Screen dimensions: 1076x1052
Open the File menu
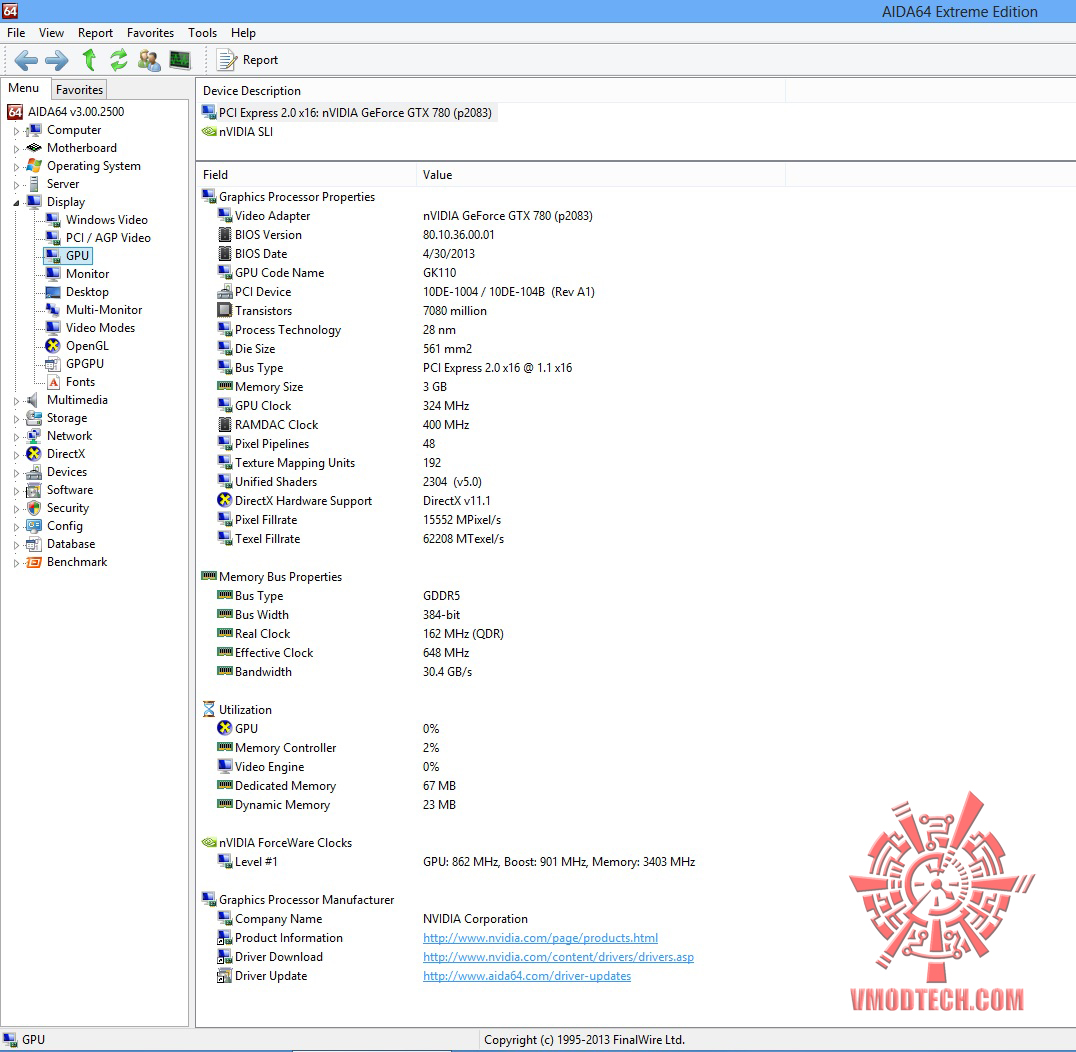16,33
